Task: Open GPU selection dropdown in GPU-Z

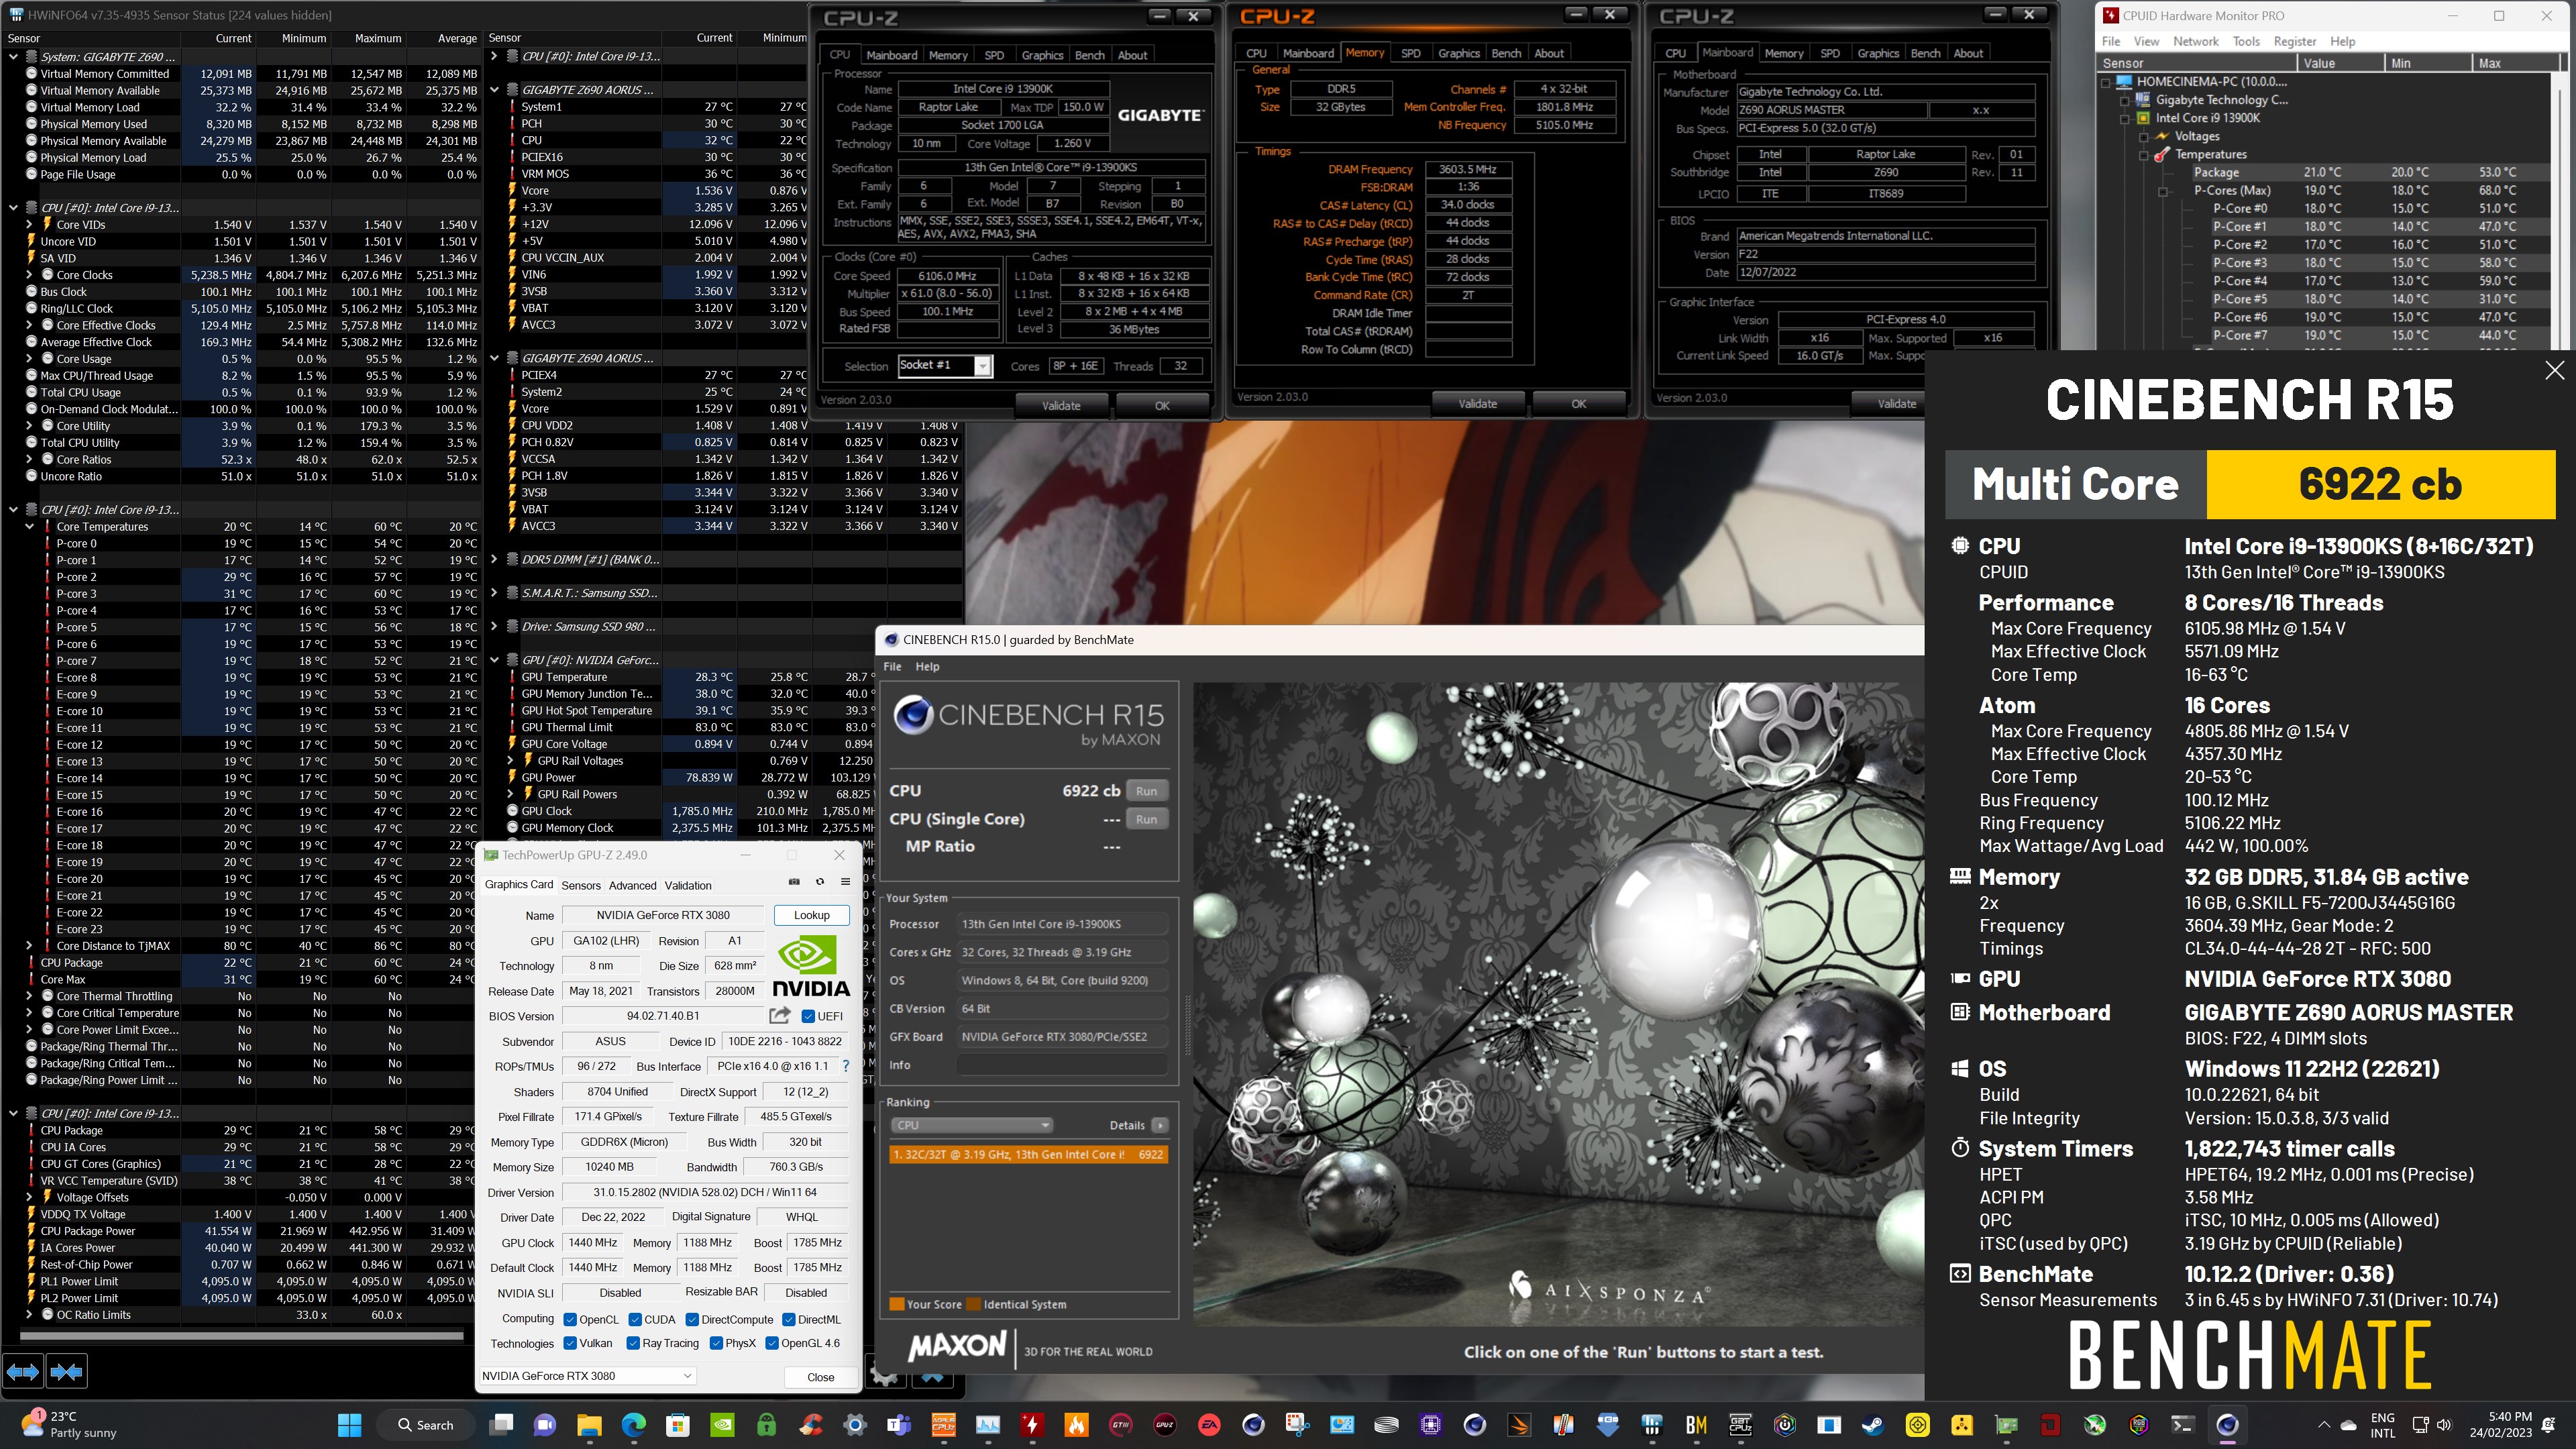Action: (x=587, y=1376)
